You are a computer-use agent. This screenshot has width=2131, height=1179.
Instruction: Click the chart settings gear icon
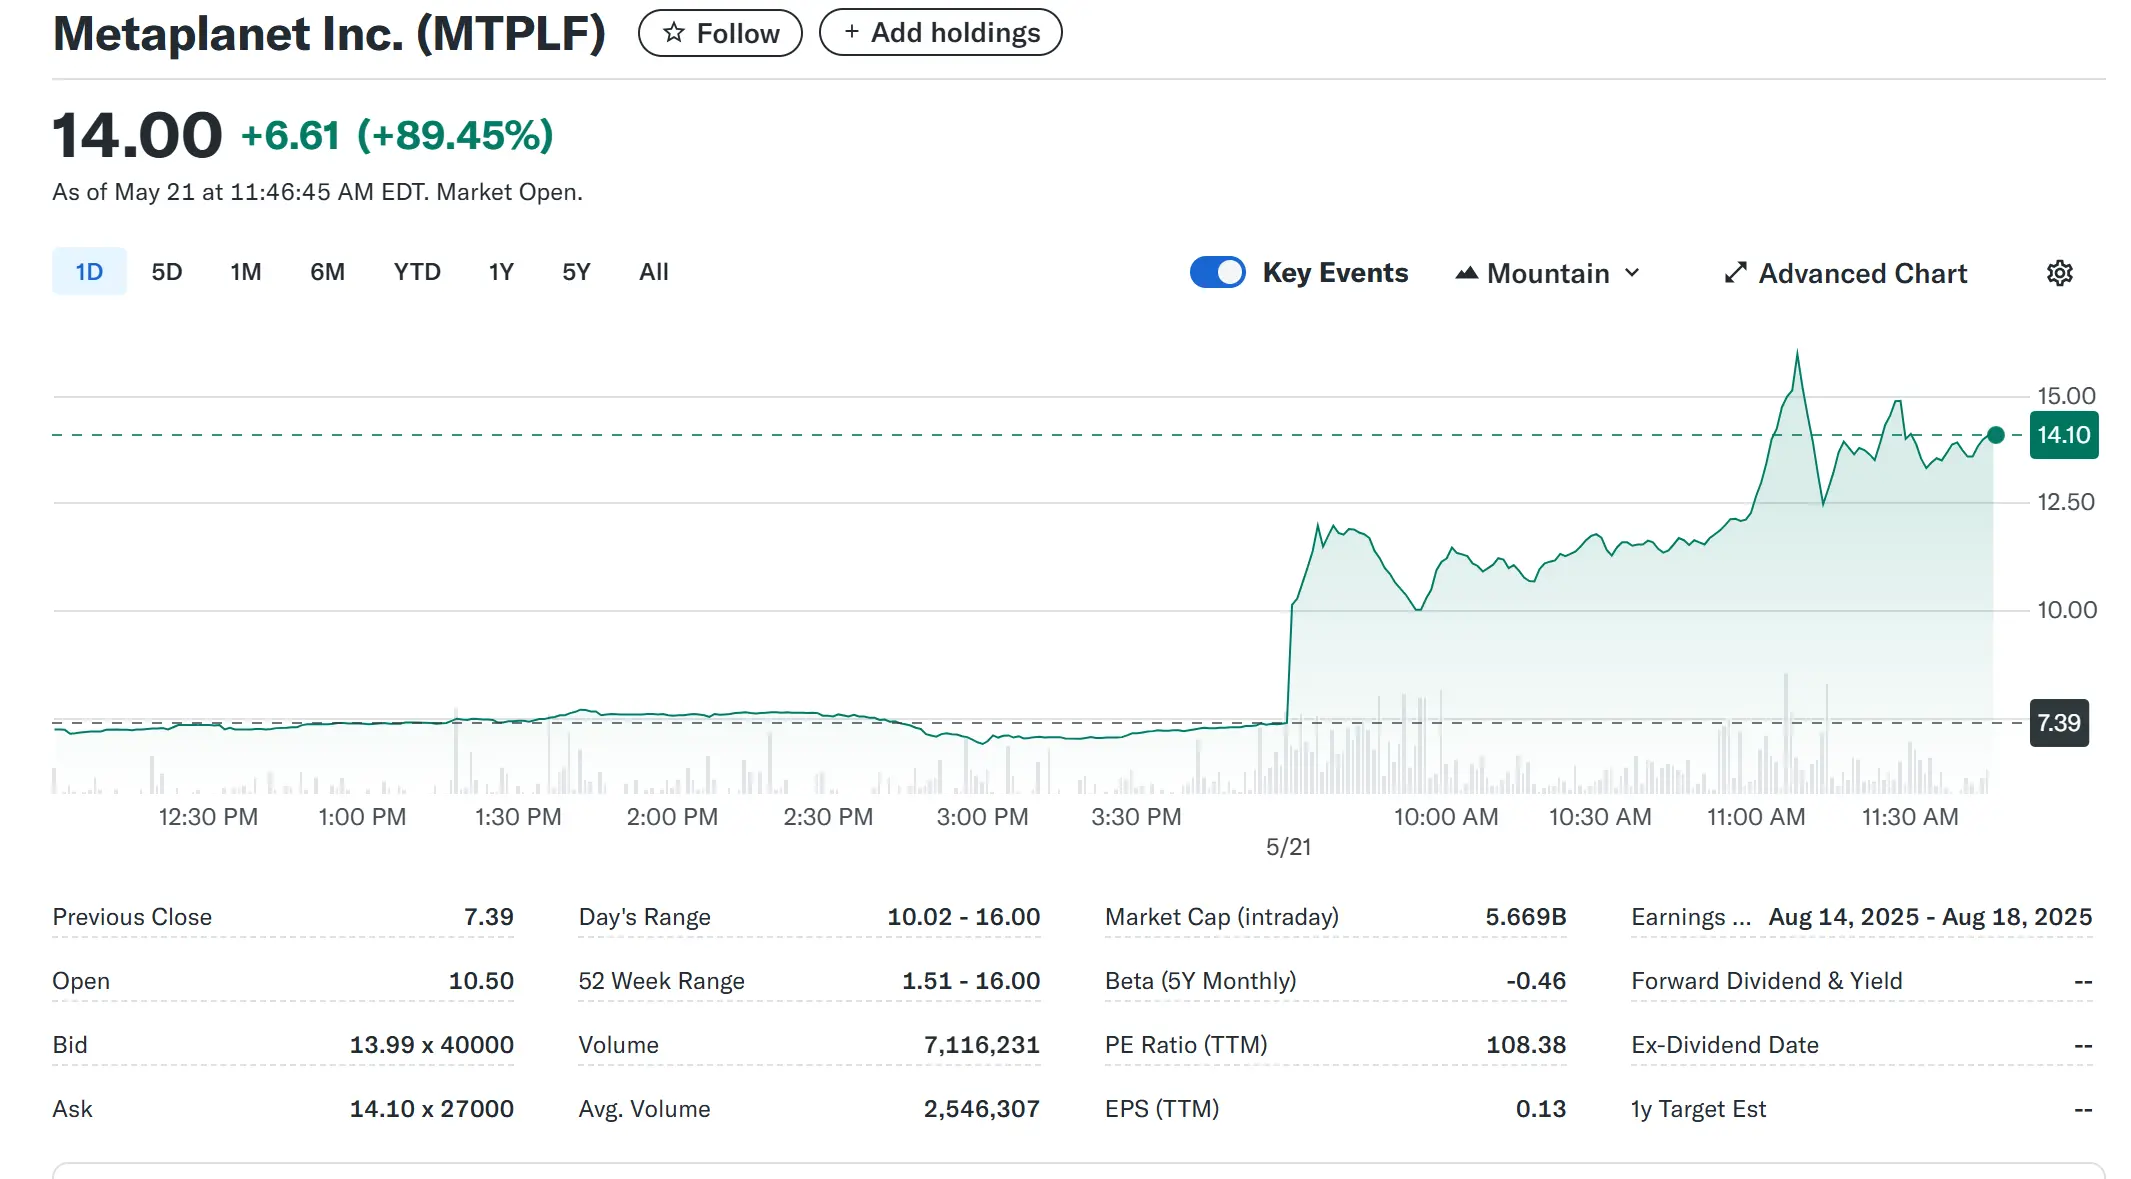pyautogui.click(x=2059, y=273)
